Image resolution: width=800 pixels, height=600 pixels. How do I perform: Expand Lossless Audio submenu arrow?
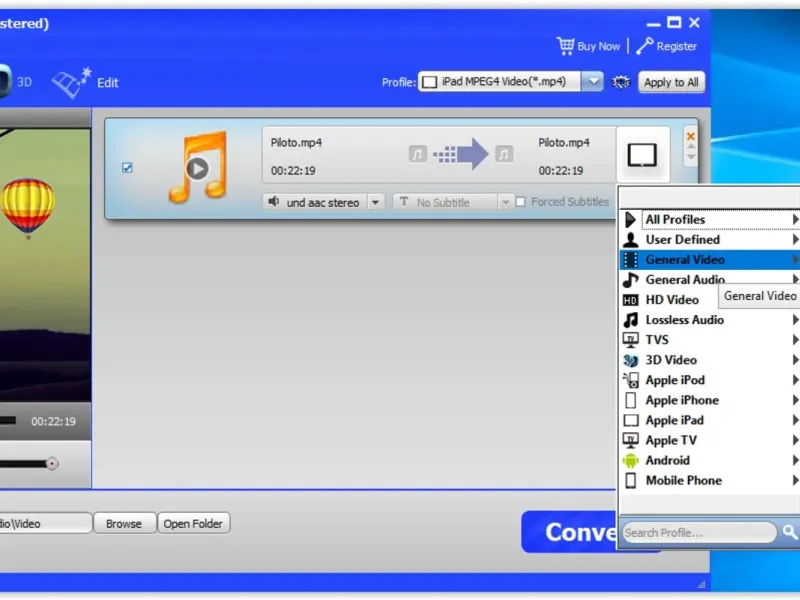point(795,320)
